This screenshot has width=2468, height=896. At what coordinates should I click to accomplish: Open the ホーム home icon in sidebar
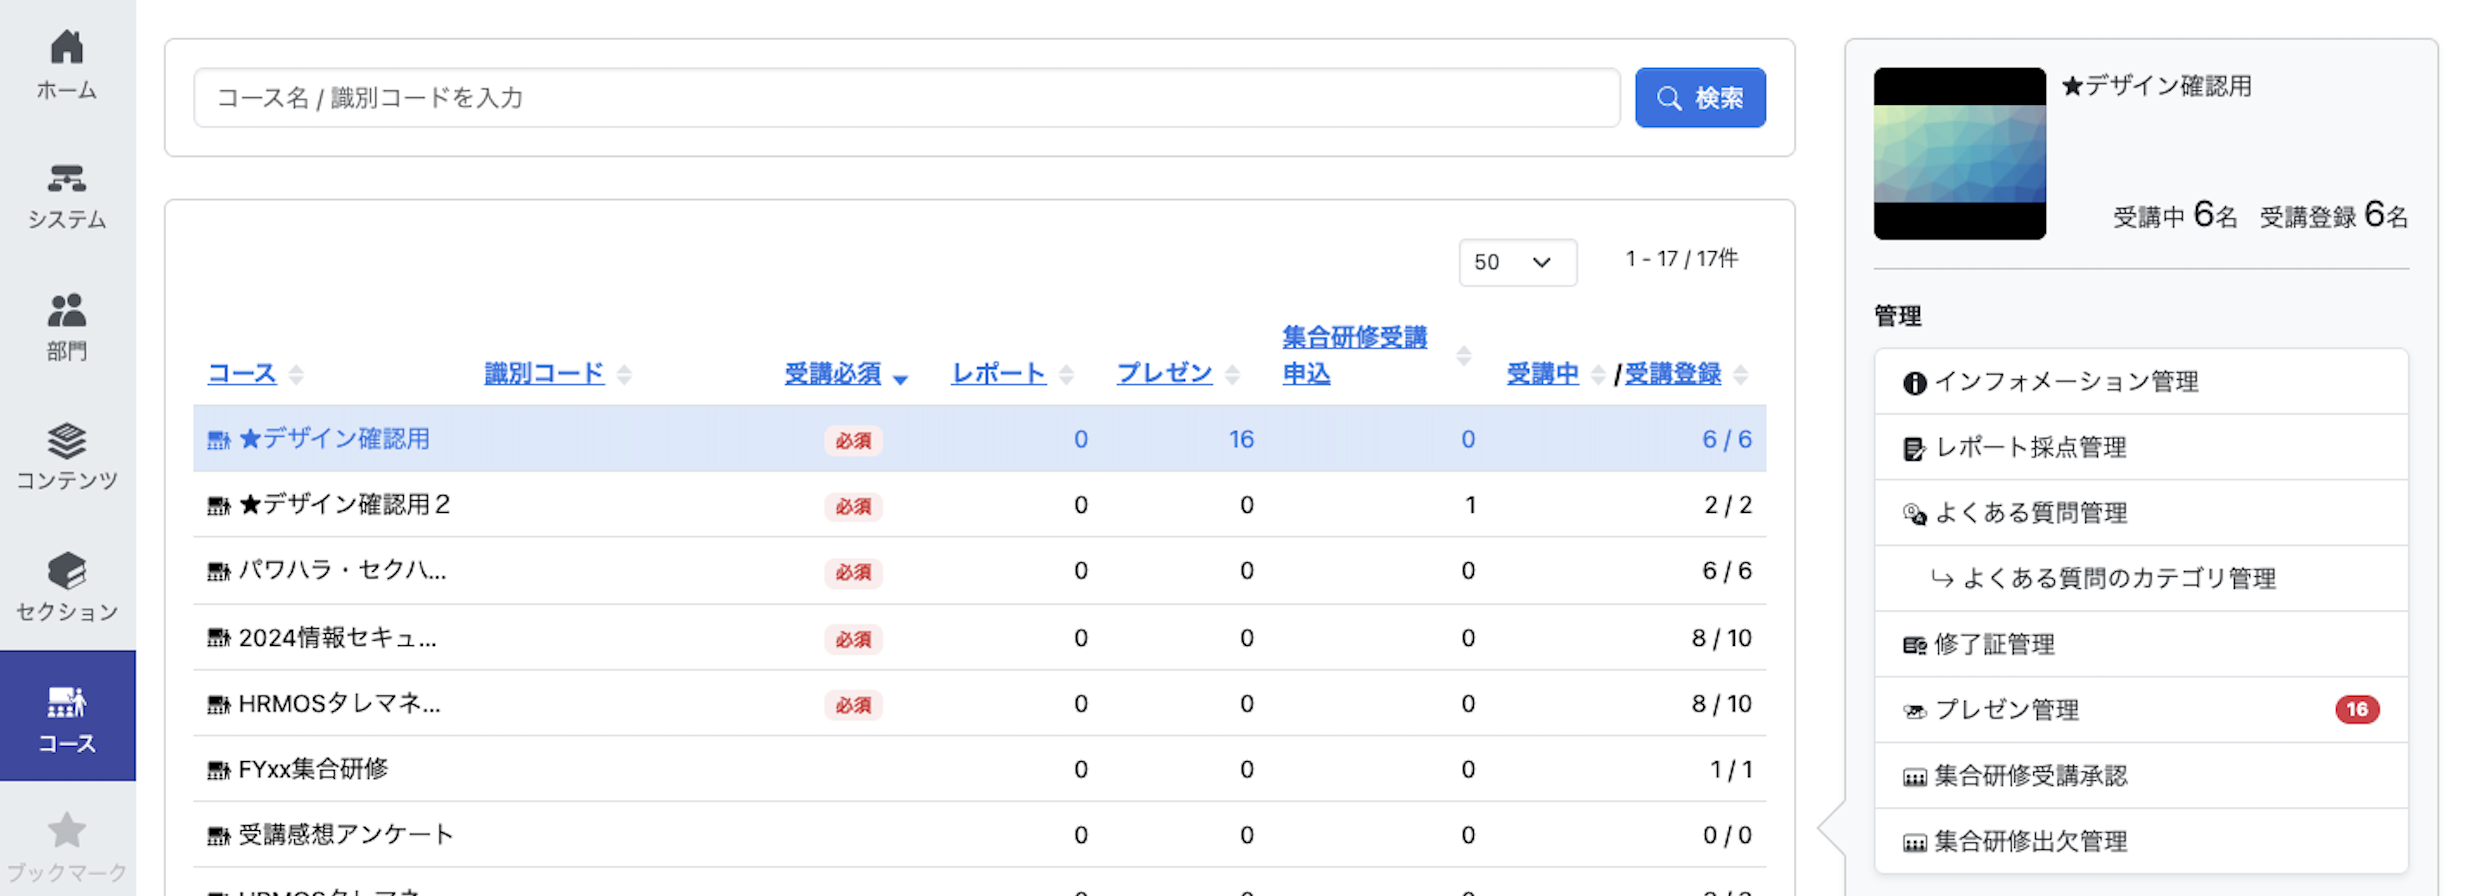[x=67, y=47]
